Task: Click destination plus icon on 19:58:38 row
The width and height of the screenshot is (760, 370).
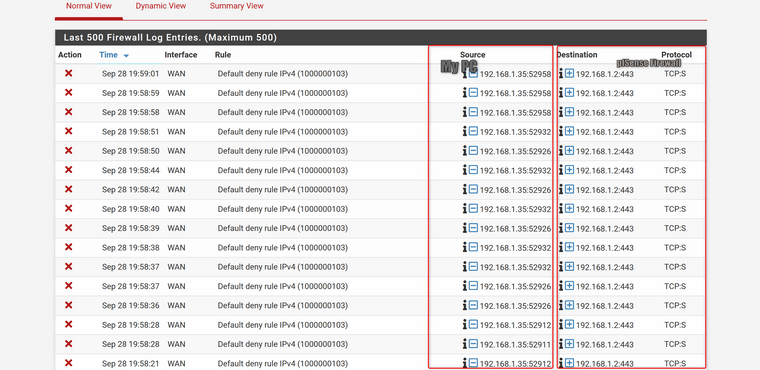Action: point(570,247)
